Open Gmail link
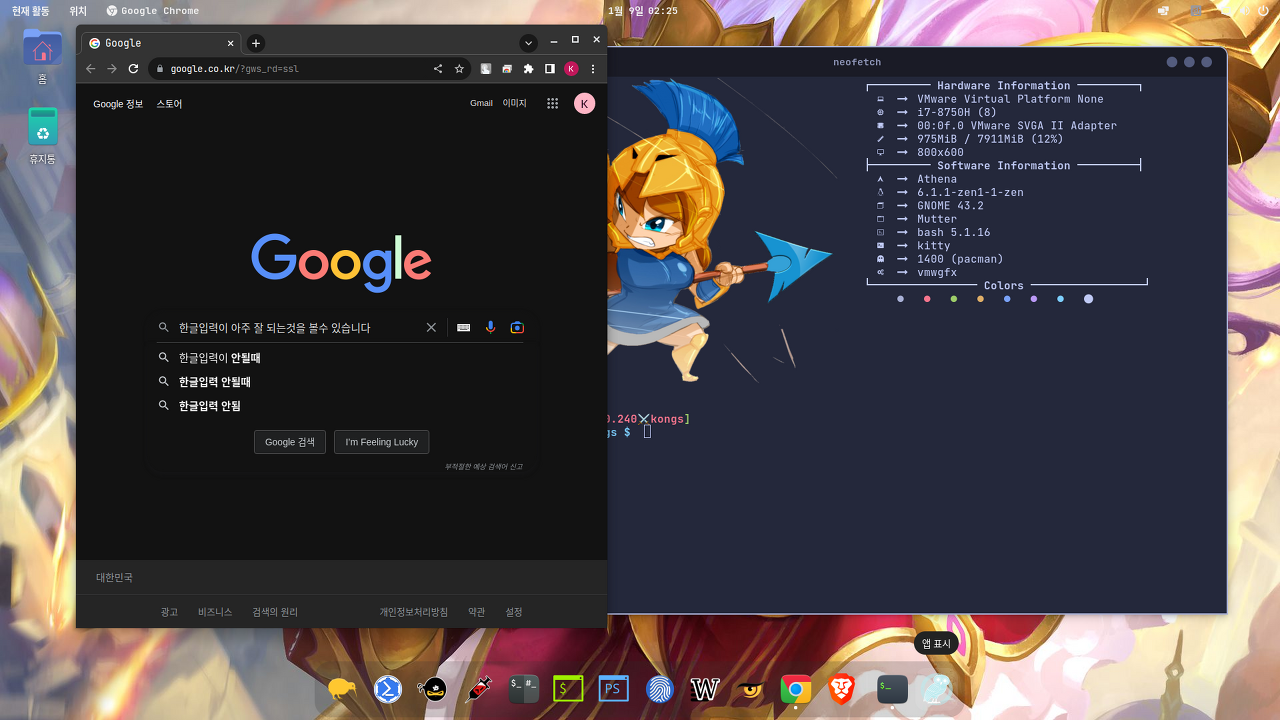The image size is (1280, 720). click(481, 103)
